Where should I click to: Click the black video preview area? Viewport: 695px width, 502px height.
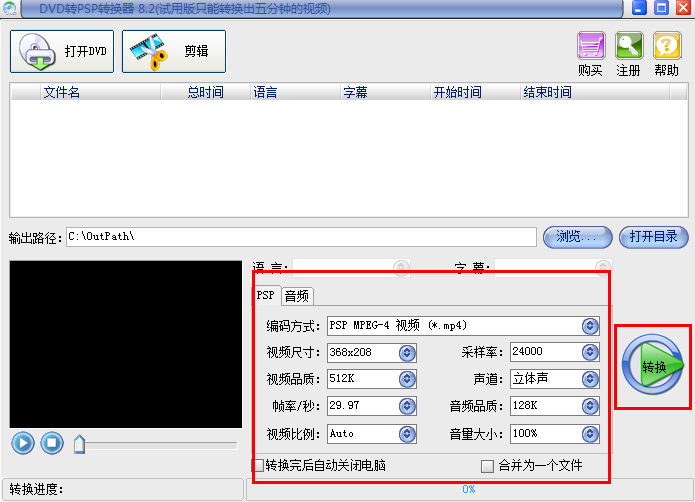[126, 344]
